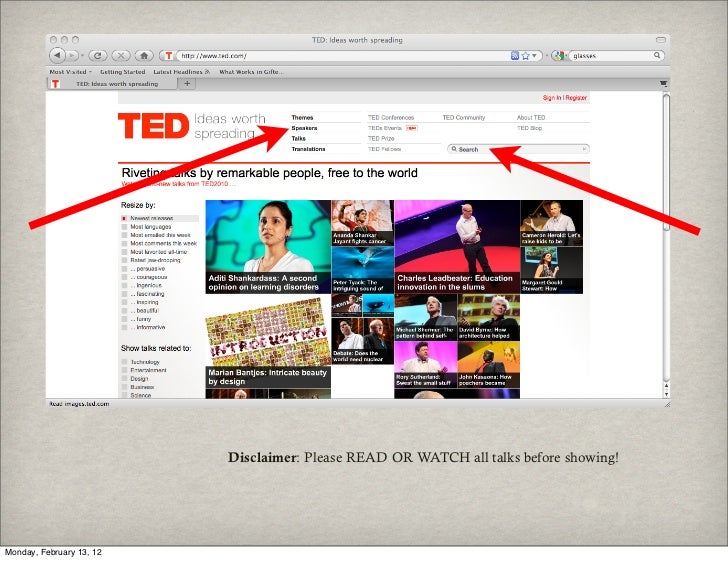
Task: Open the Aditi Shankardass talk thumbnail
Action: pos(268,247)
